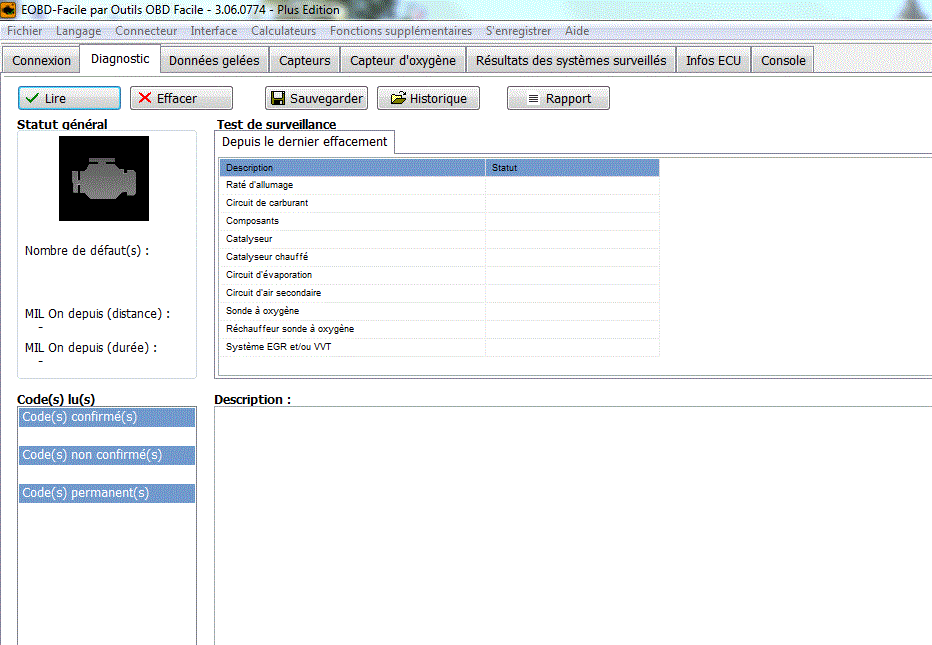Switch to the Données gelées tab

pos(214,60)
